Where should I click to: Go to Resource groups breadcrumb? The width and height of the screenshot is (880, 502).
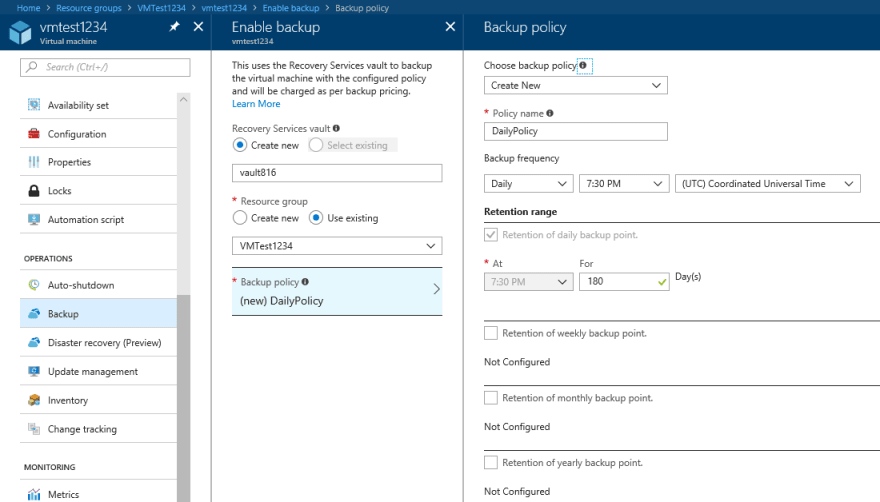click(89, 8)
